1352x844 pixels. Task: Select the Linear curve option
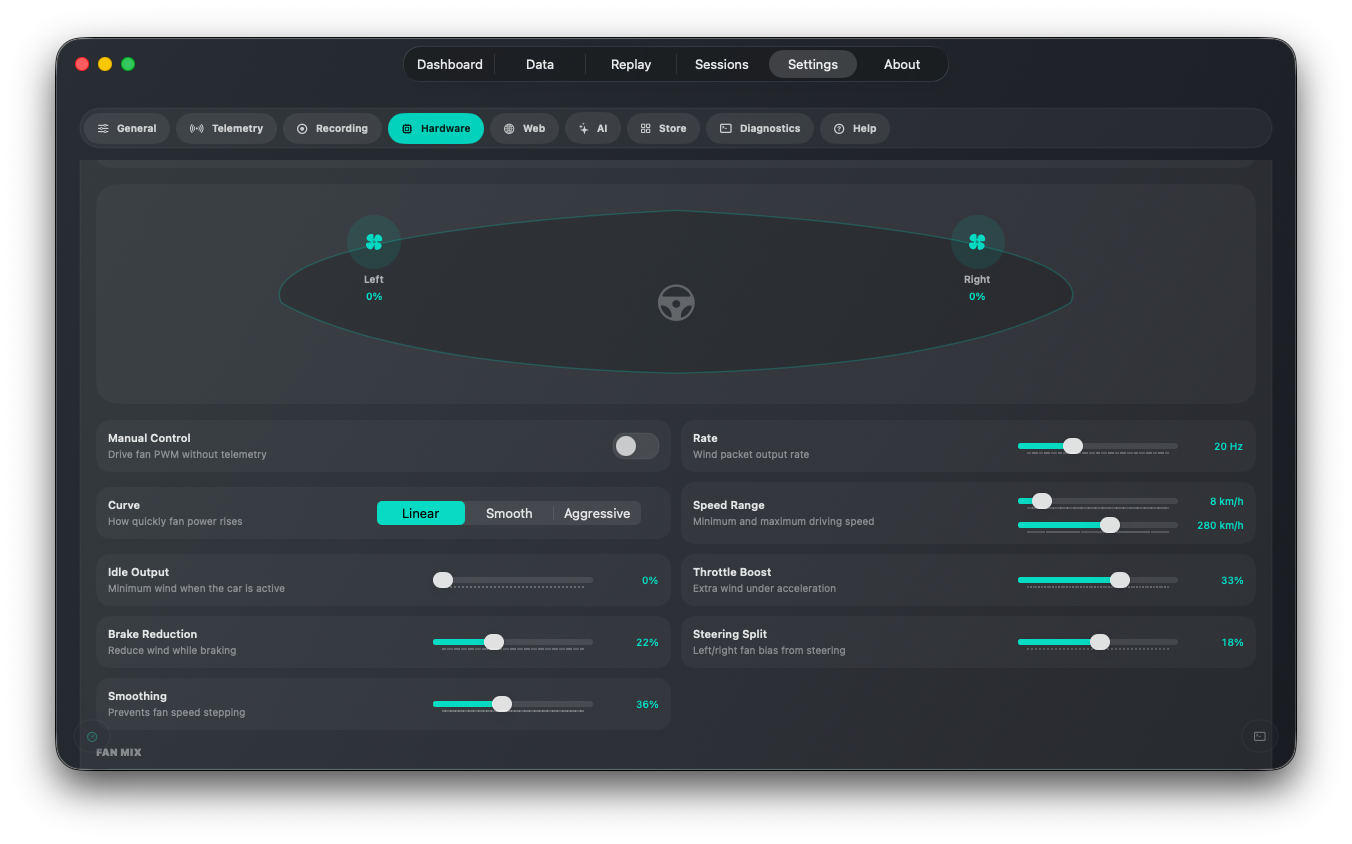coord(421,513)
